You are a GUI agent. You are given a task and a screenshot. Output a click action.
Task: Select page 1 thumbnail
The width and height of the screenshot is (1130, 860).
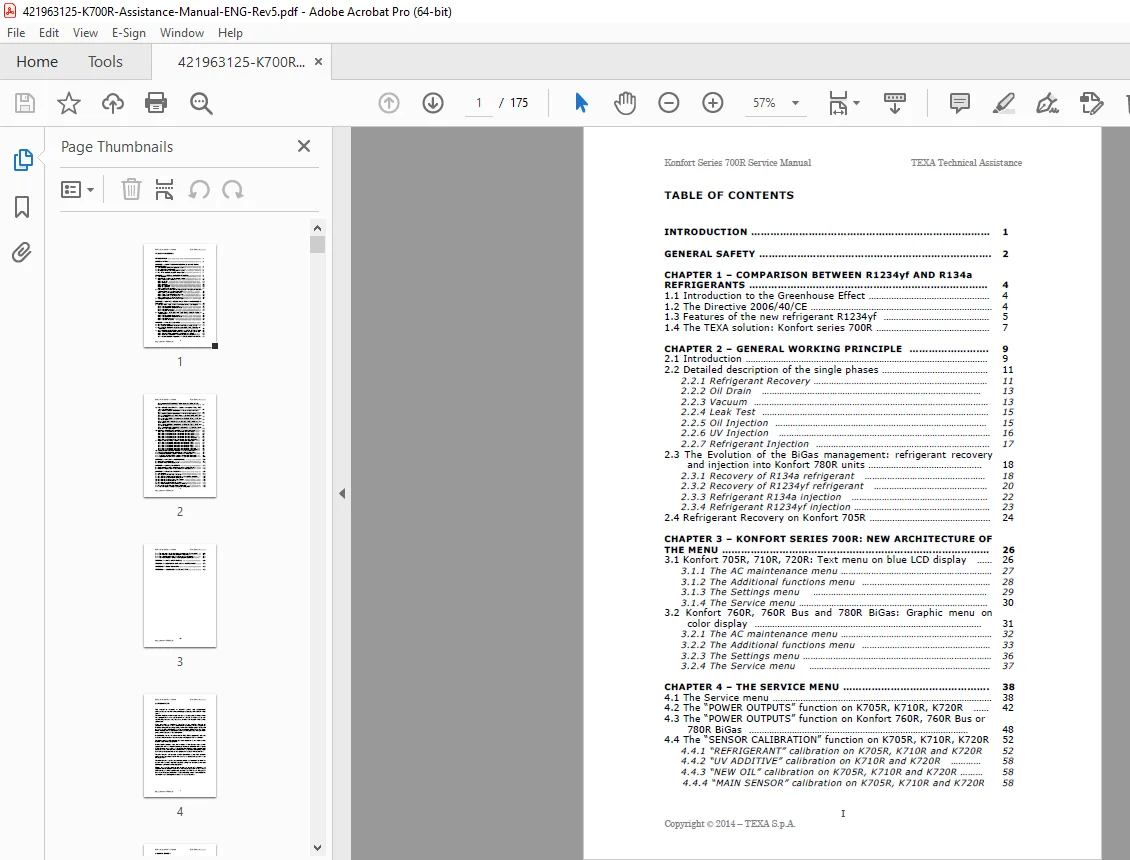coord(180,296)
